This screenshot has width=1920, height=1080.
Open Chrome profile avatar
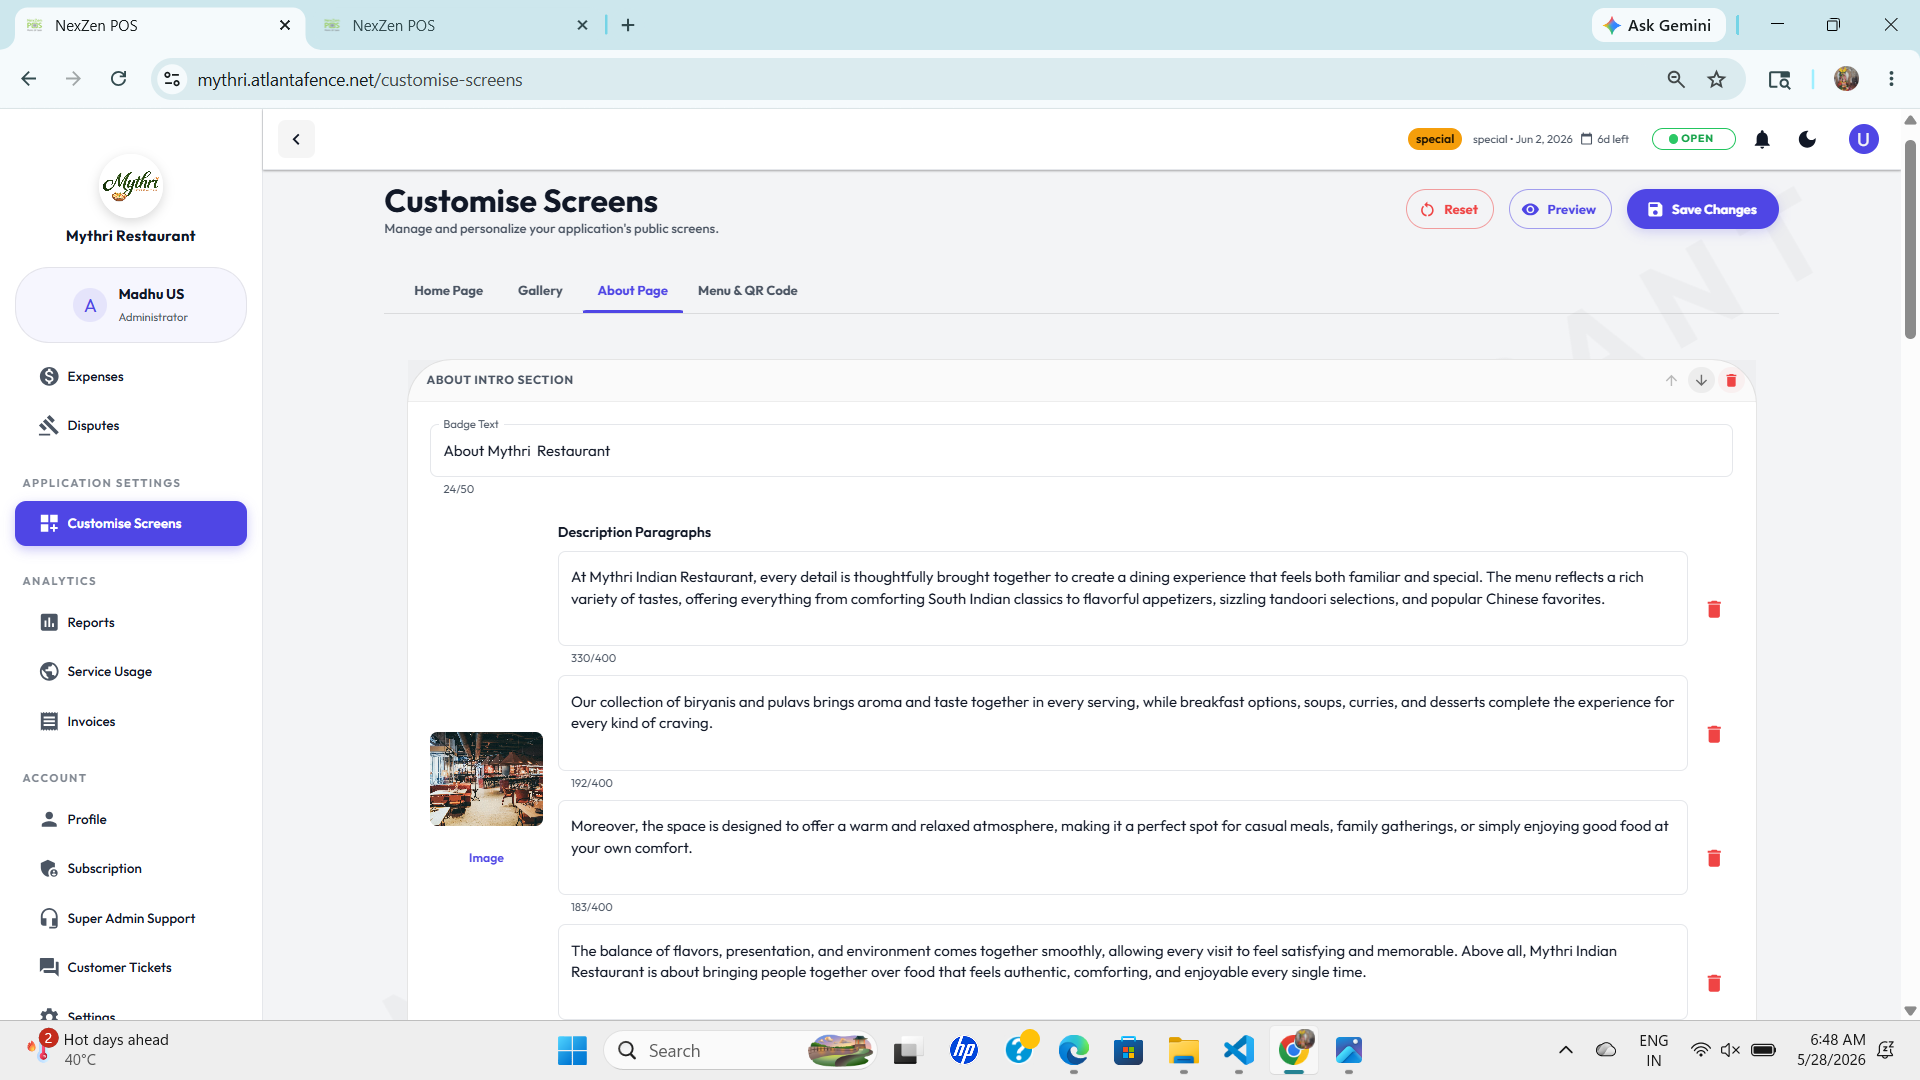tap(1846, 79)
